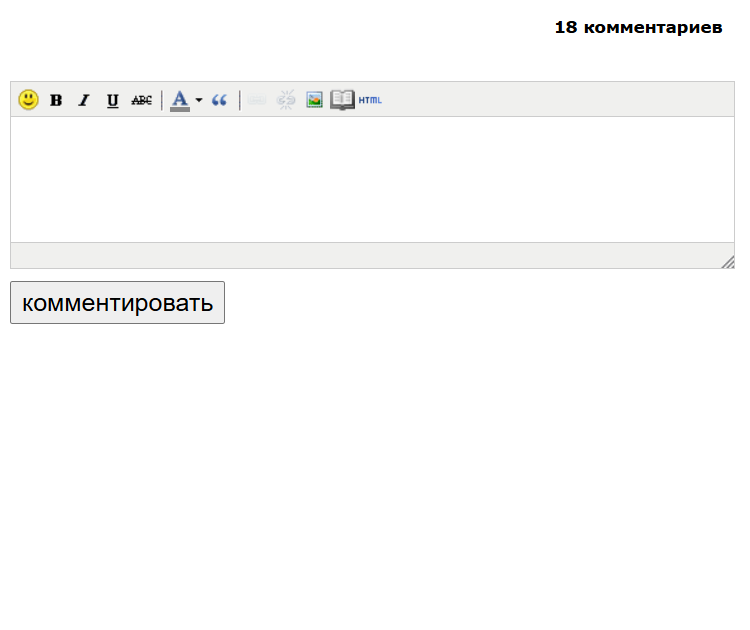Click the 18 комментариев heading

coord(639,27)
